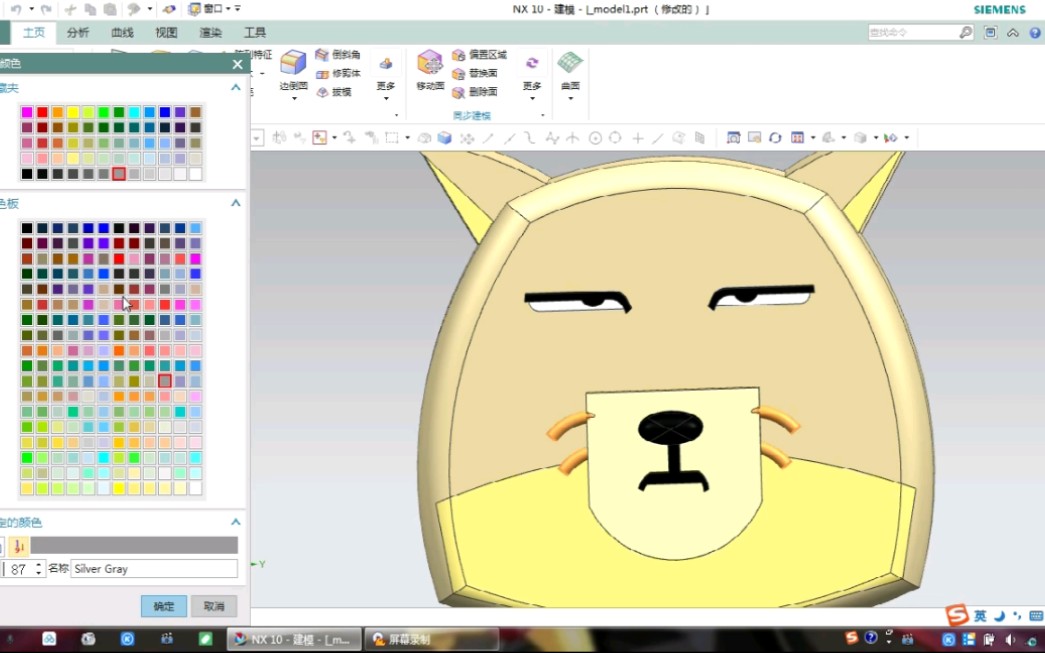This screenshot has width=1045, height=653.
Task: Pick the highlighted gray swatch in palette
Action: pyautogui.click(x=165, y=381)
